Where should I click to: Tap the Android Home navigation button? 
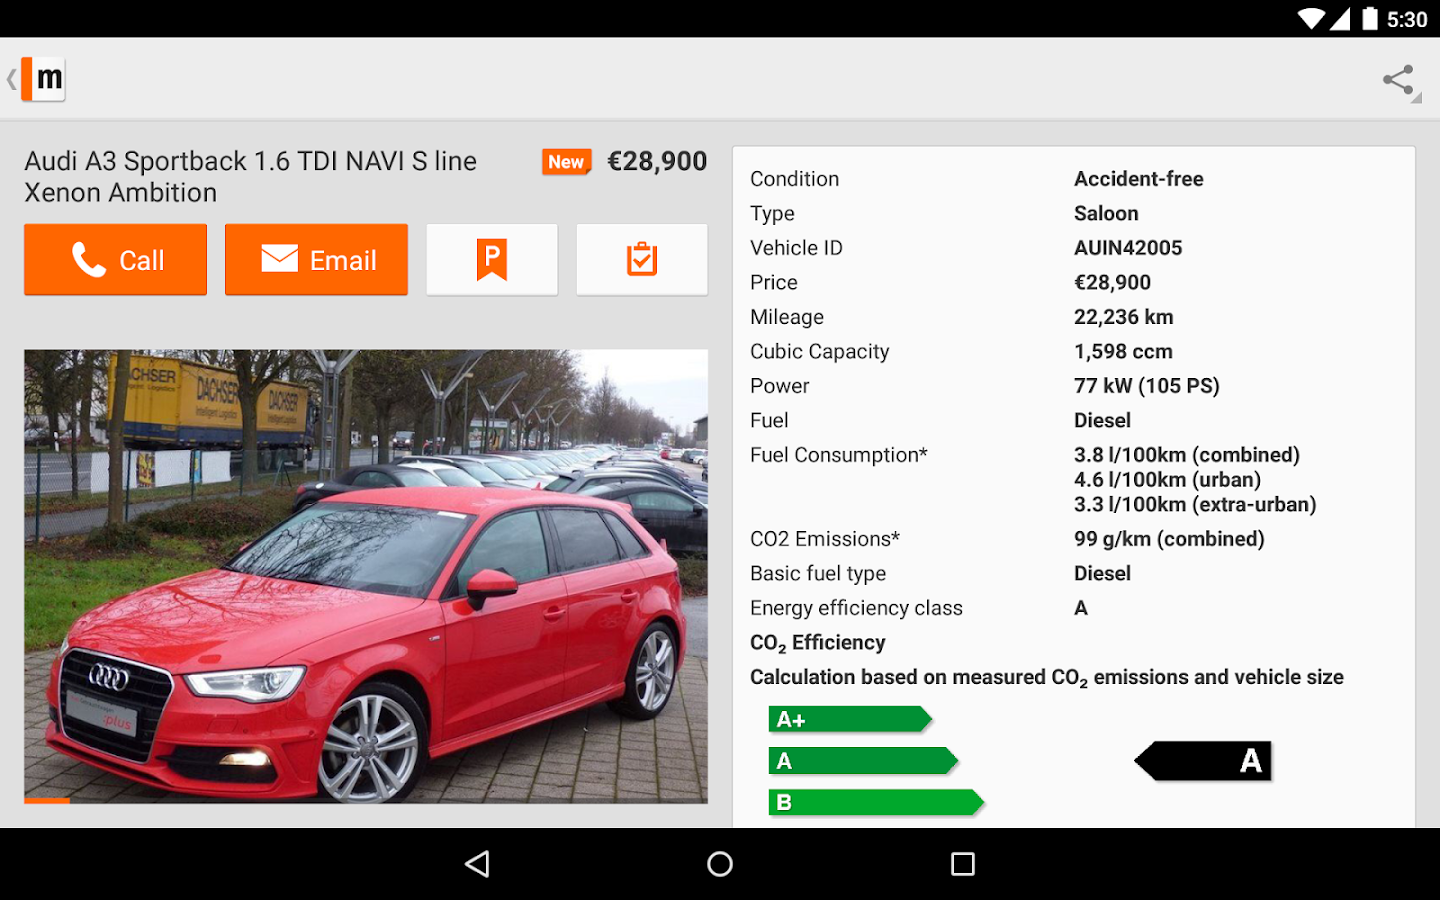720,864
